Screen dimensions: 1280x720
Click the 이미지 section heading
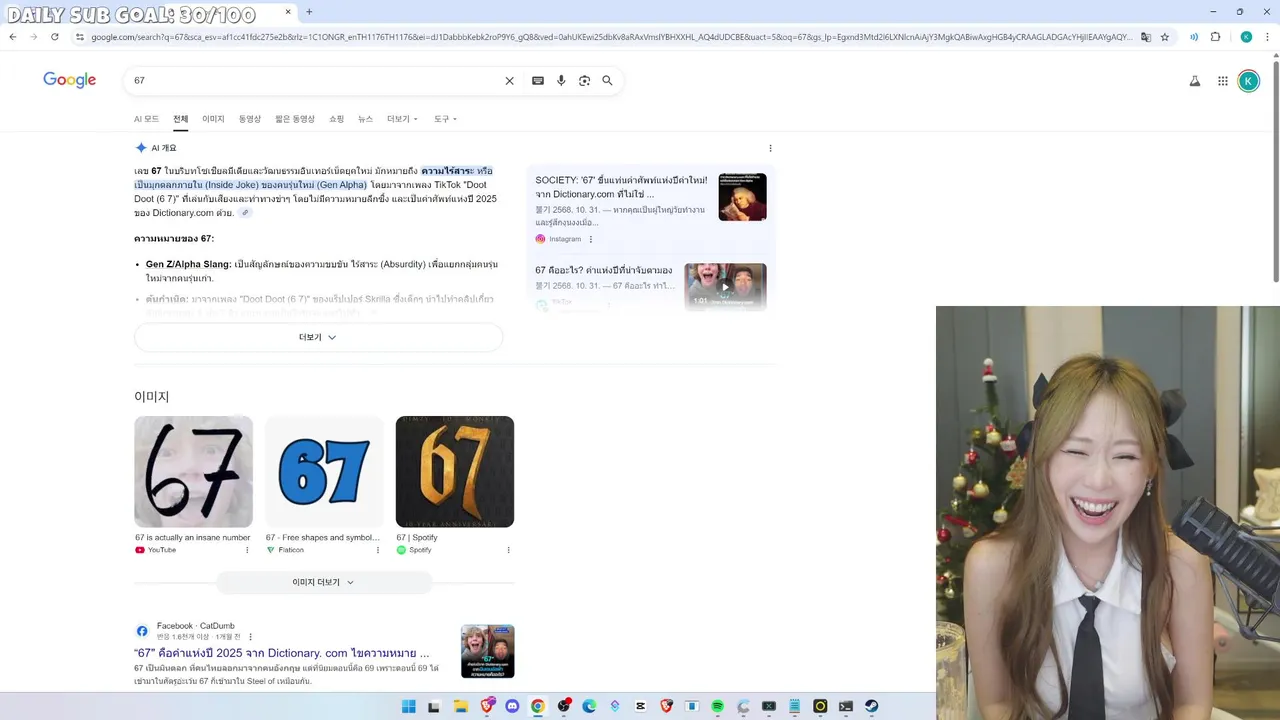click(152, 397)
